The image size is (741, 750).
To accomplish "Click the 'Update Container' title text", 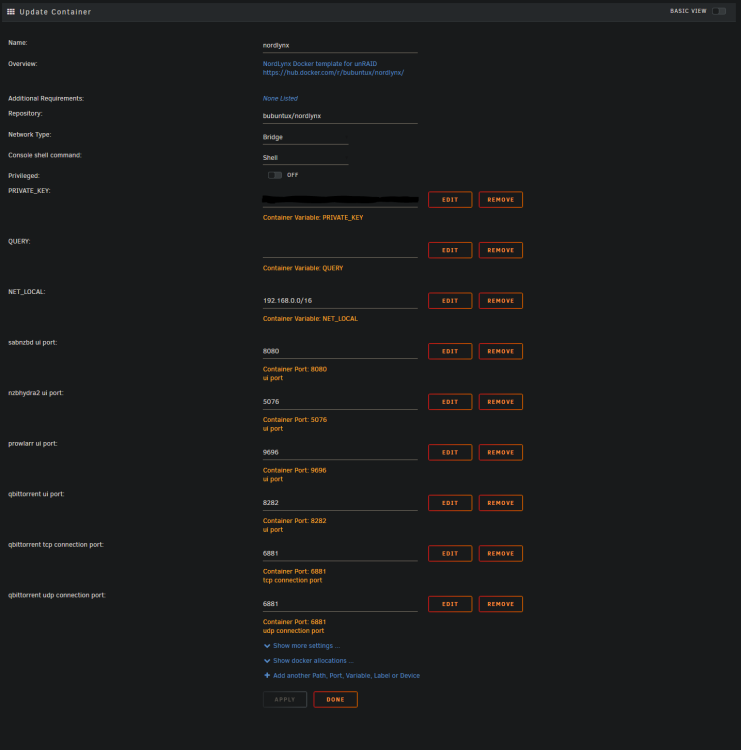I will 55,12.
